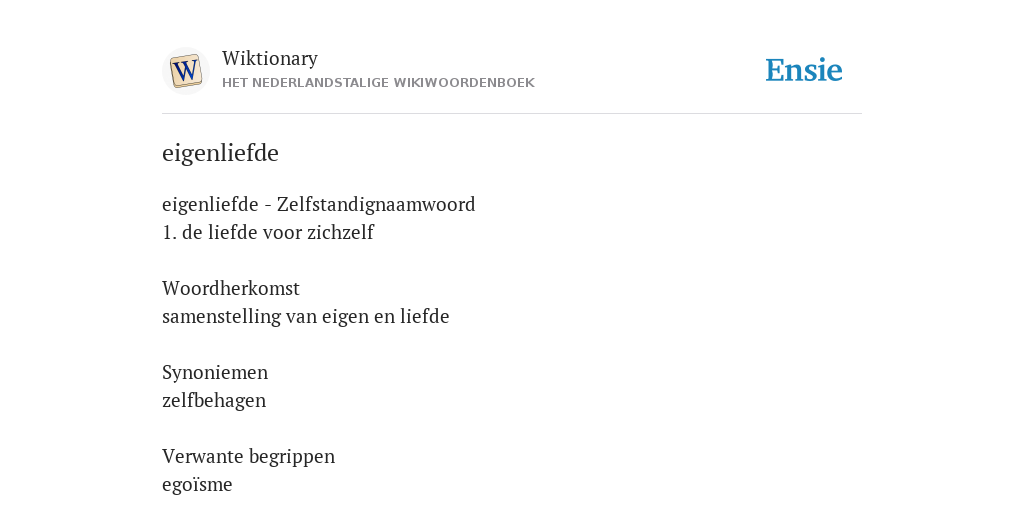The height and width of the screenshot is (512, 1024).
Task: Select the large 'eigenliefde' heading
Action: (x=220, y=153)
